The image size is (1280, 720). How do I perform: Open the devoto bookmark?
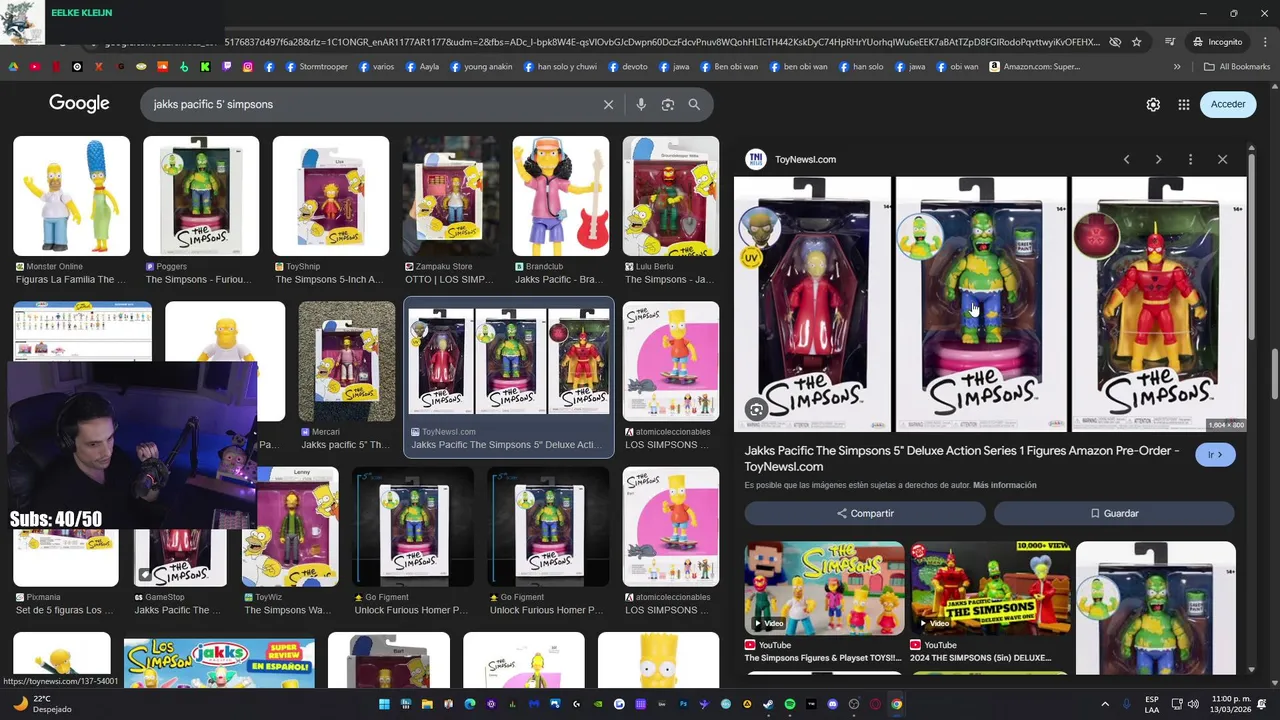point(628,67)
